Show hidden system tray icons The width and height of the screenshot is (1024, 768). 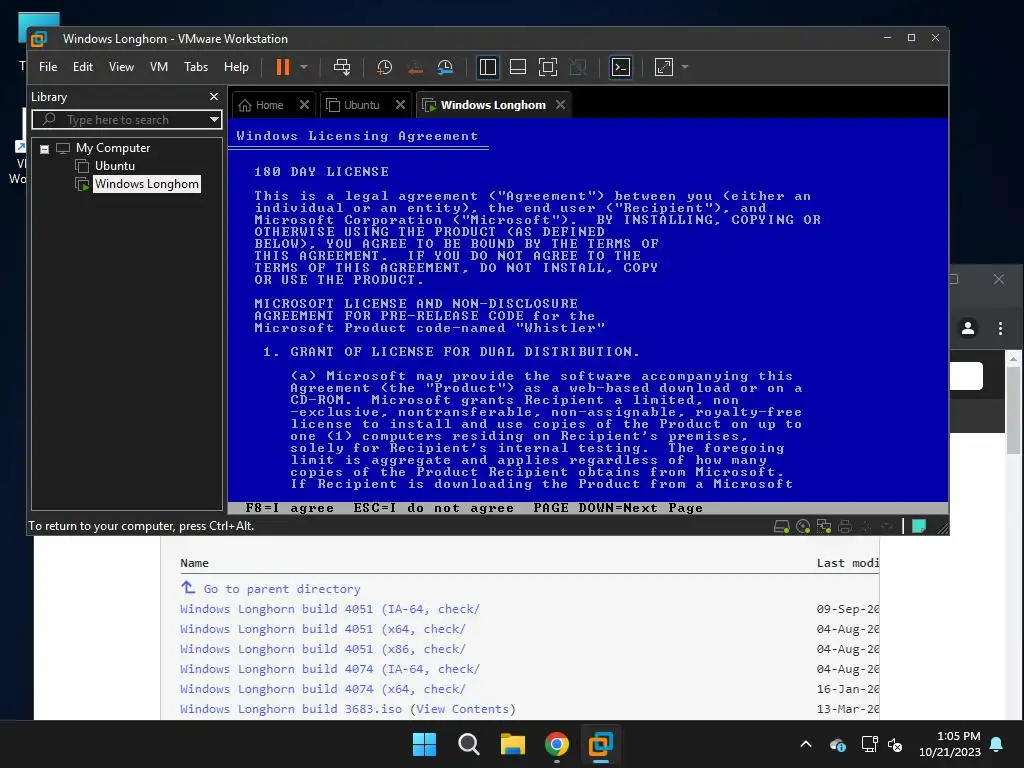[806, 744]
